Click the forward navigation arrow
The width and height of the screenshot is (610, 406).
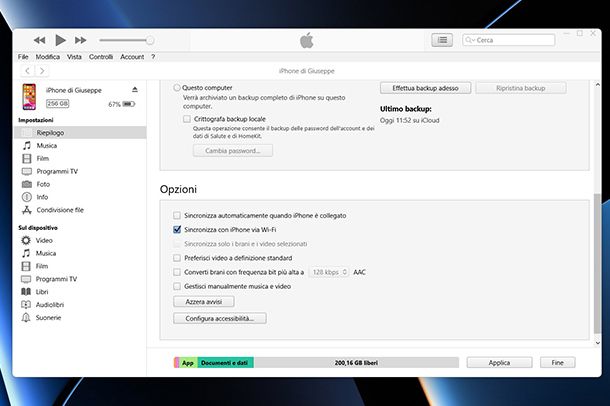pos(42,71)
